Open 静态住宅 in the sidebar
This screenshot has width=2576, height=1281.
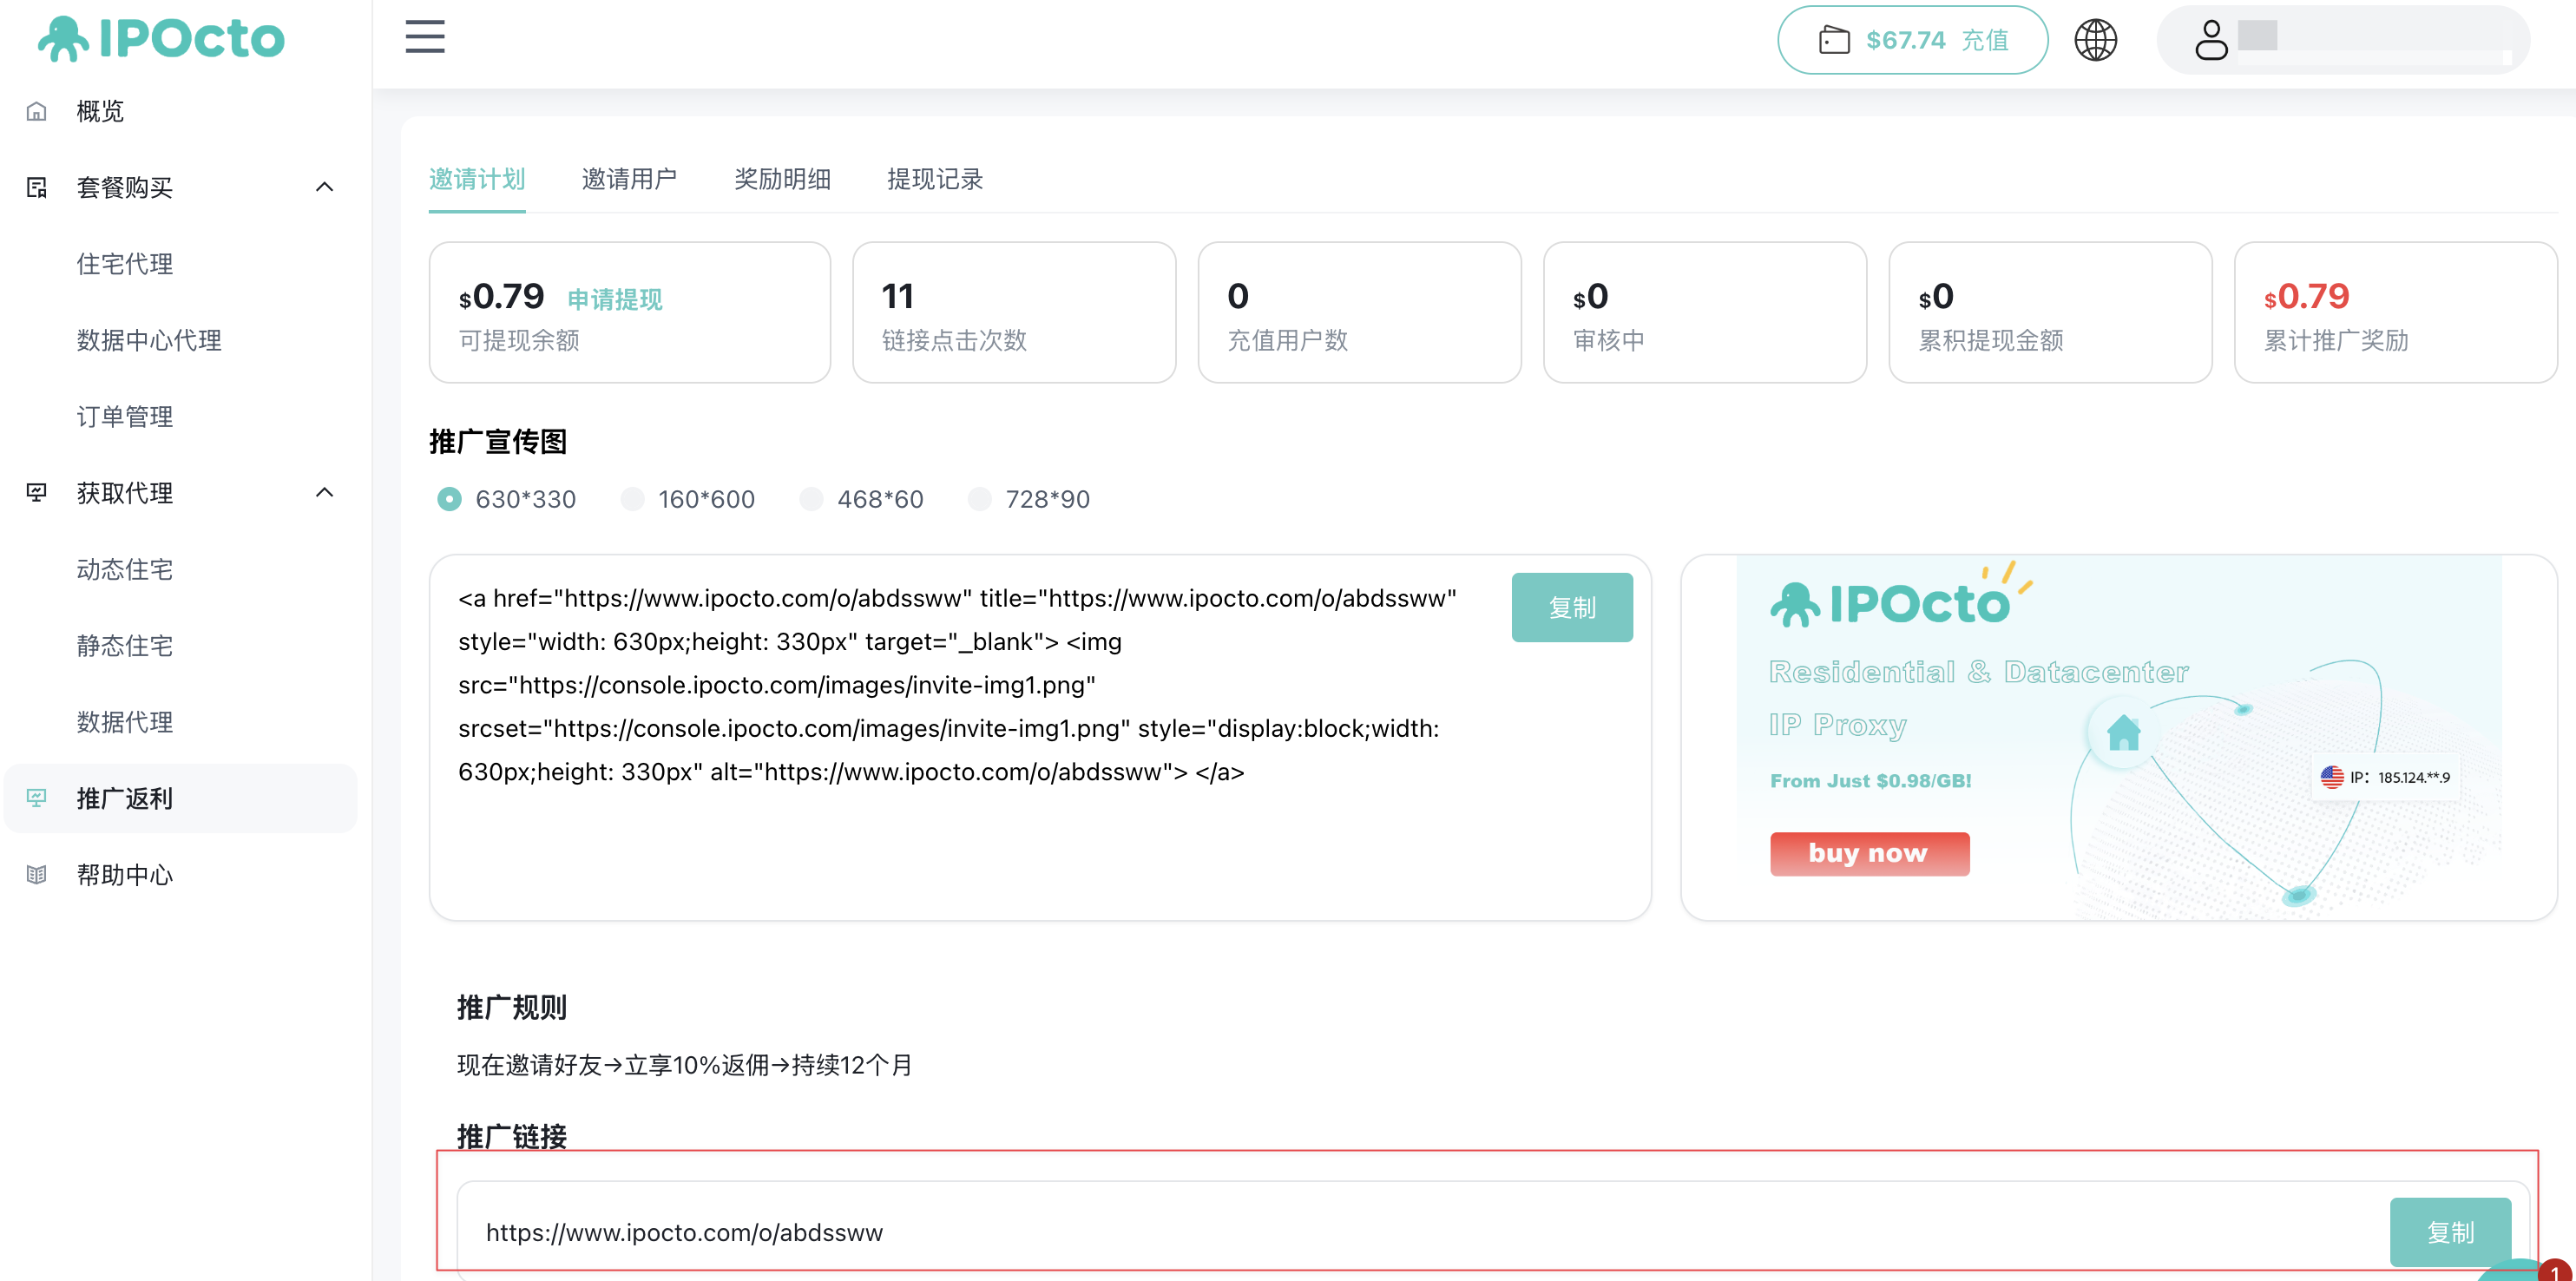click(125, 646)
